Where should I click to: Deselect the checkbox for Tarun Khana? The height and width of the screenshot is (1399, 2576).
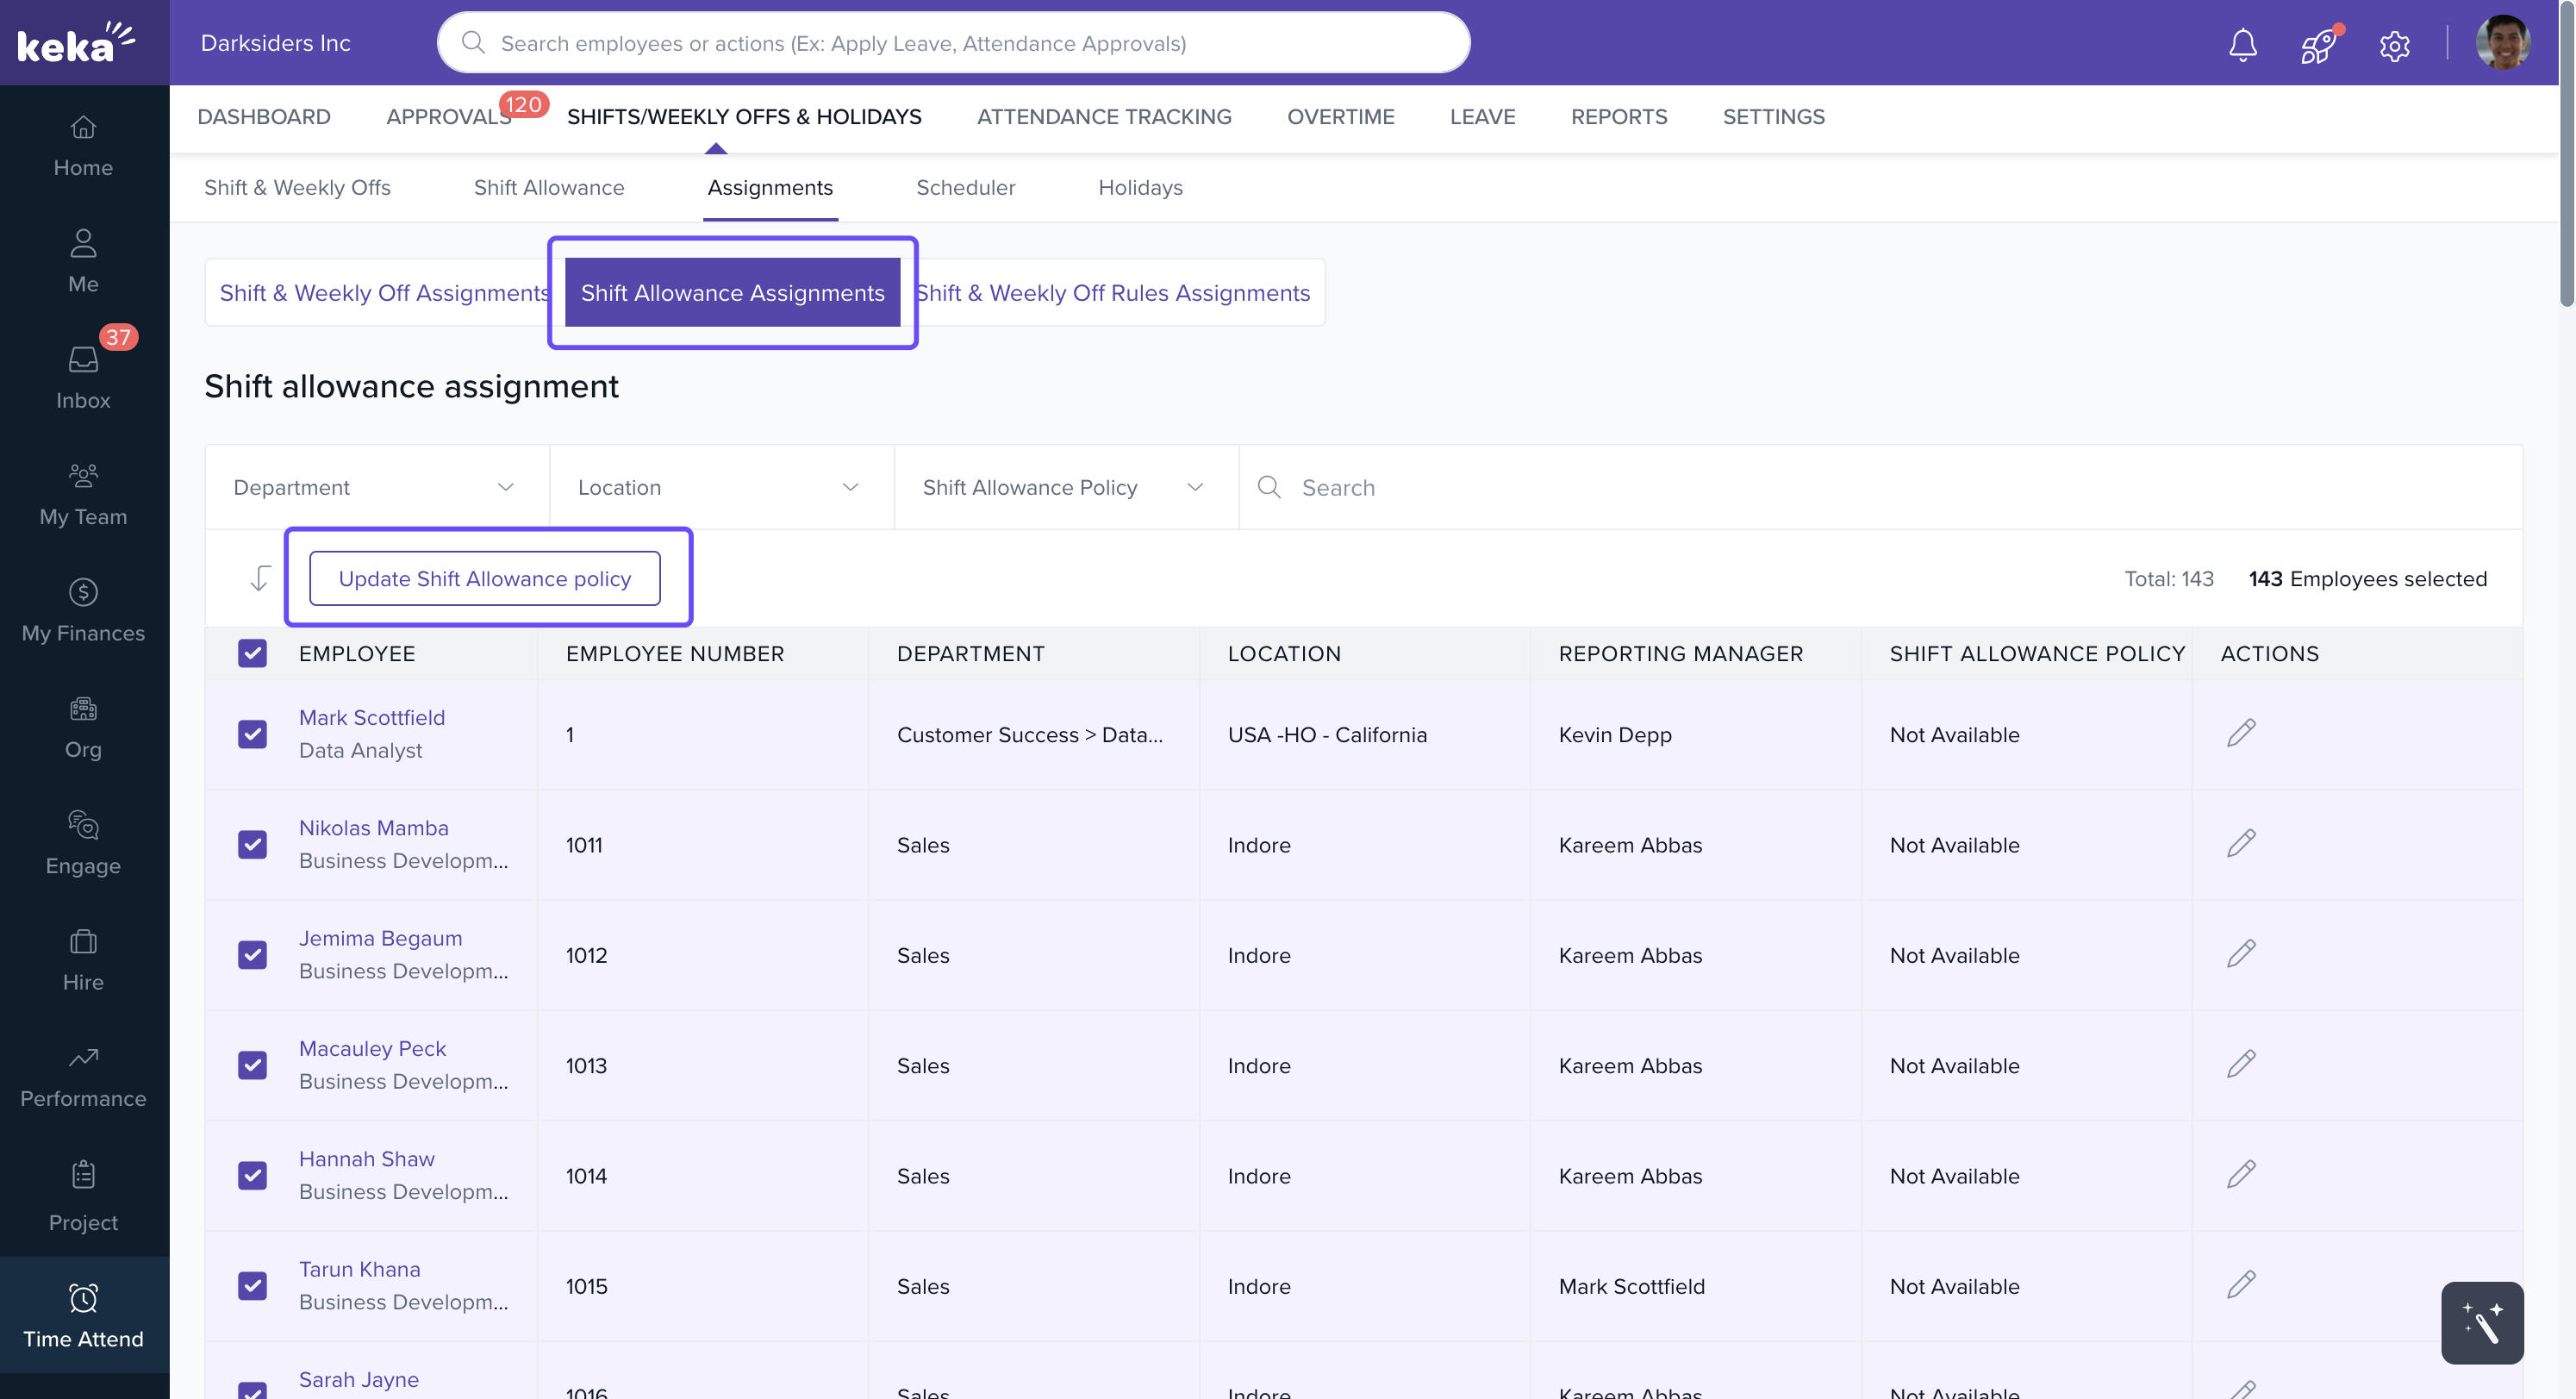tap(252, 1285)
